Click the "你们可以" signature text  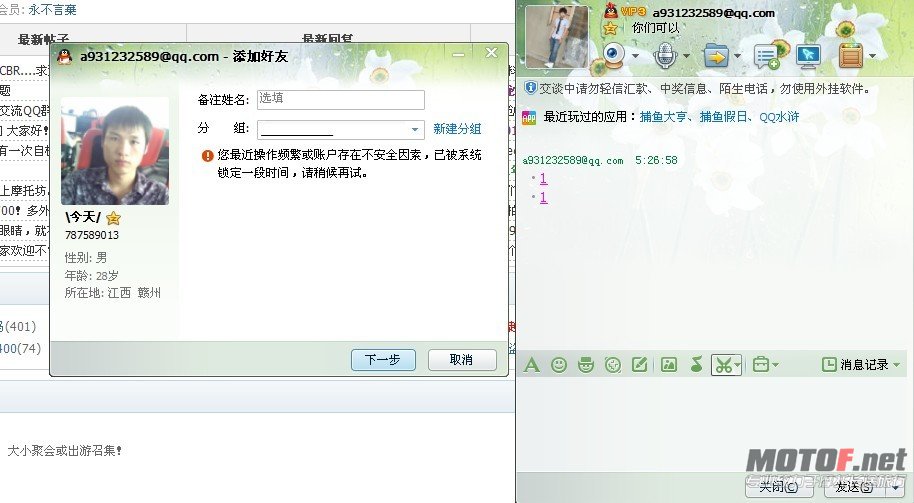tap(656, 27)
